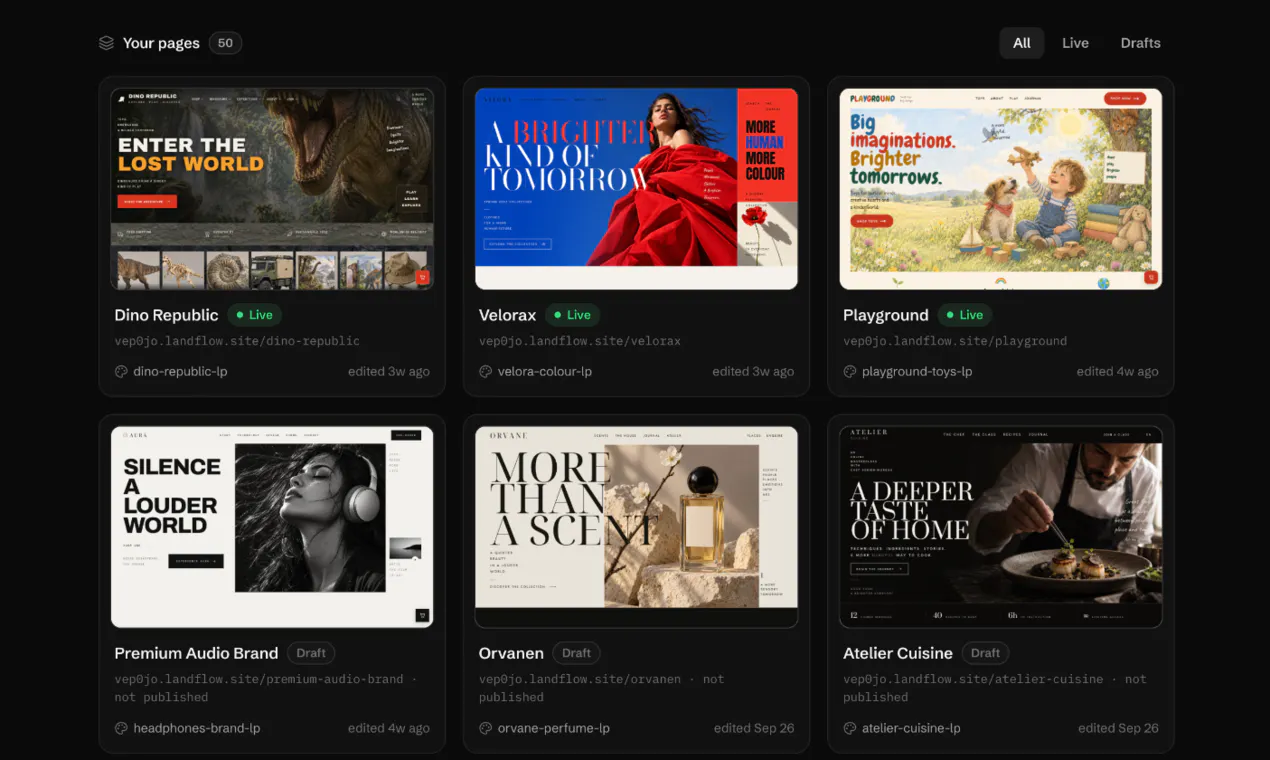Open the Velorax page thumbnail
This screenshot has height=760, width=1270.
636,189
